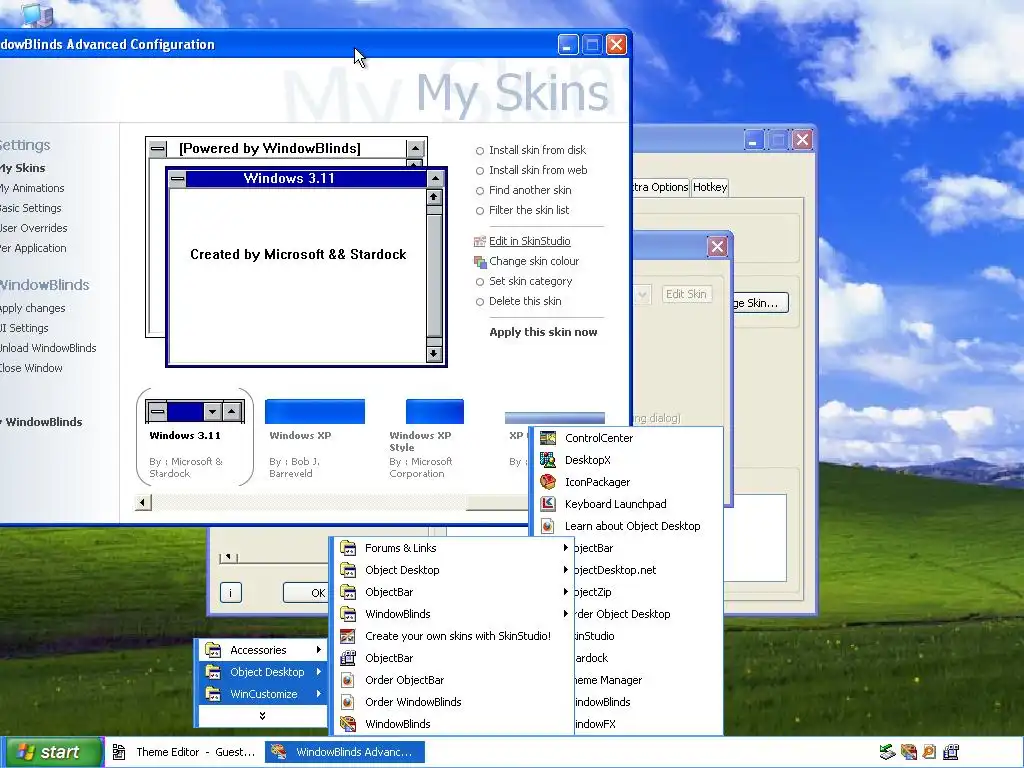Go to Basic Settings in the sidebar
The image size is (1024, 768).
coord(31,208)
